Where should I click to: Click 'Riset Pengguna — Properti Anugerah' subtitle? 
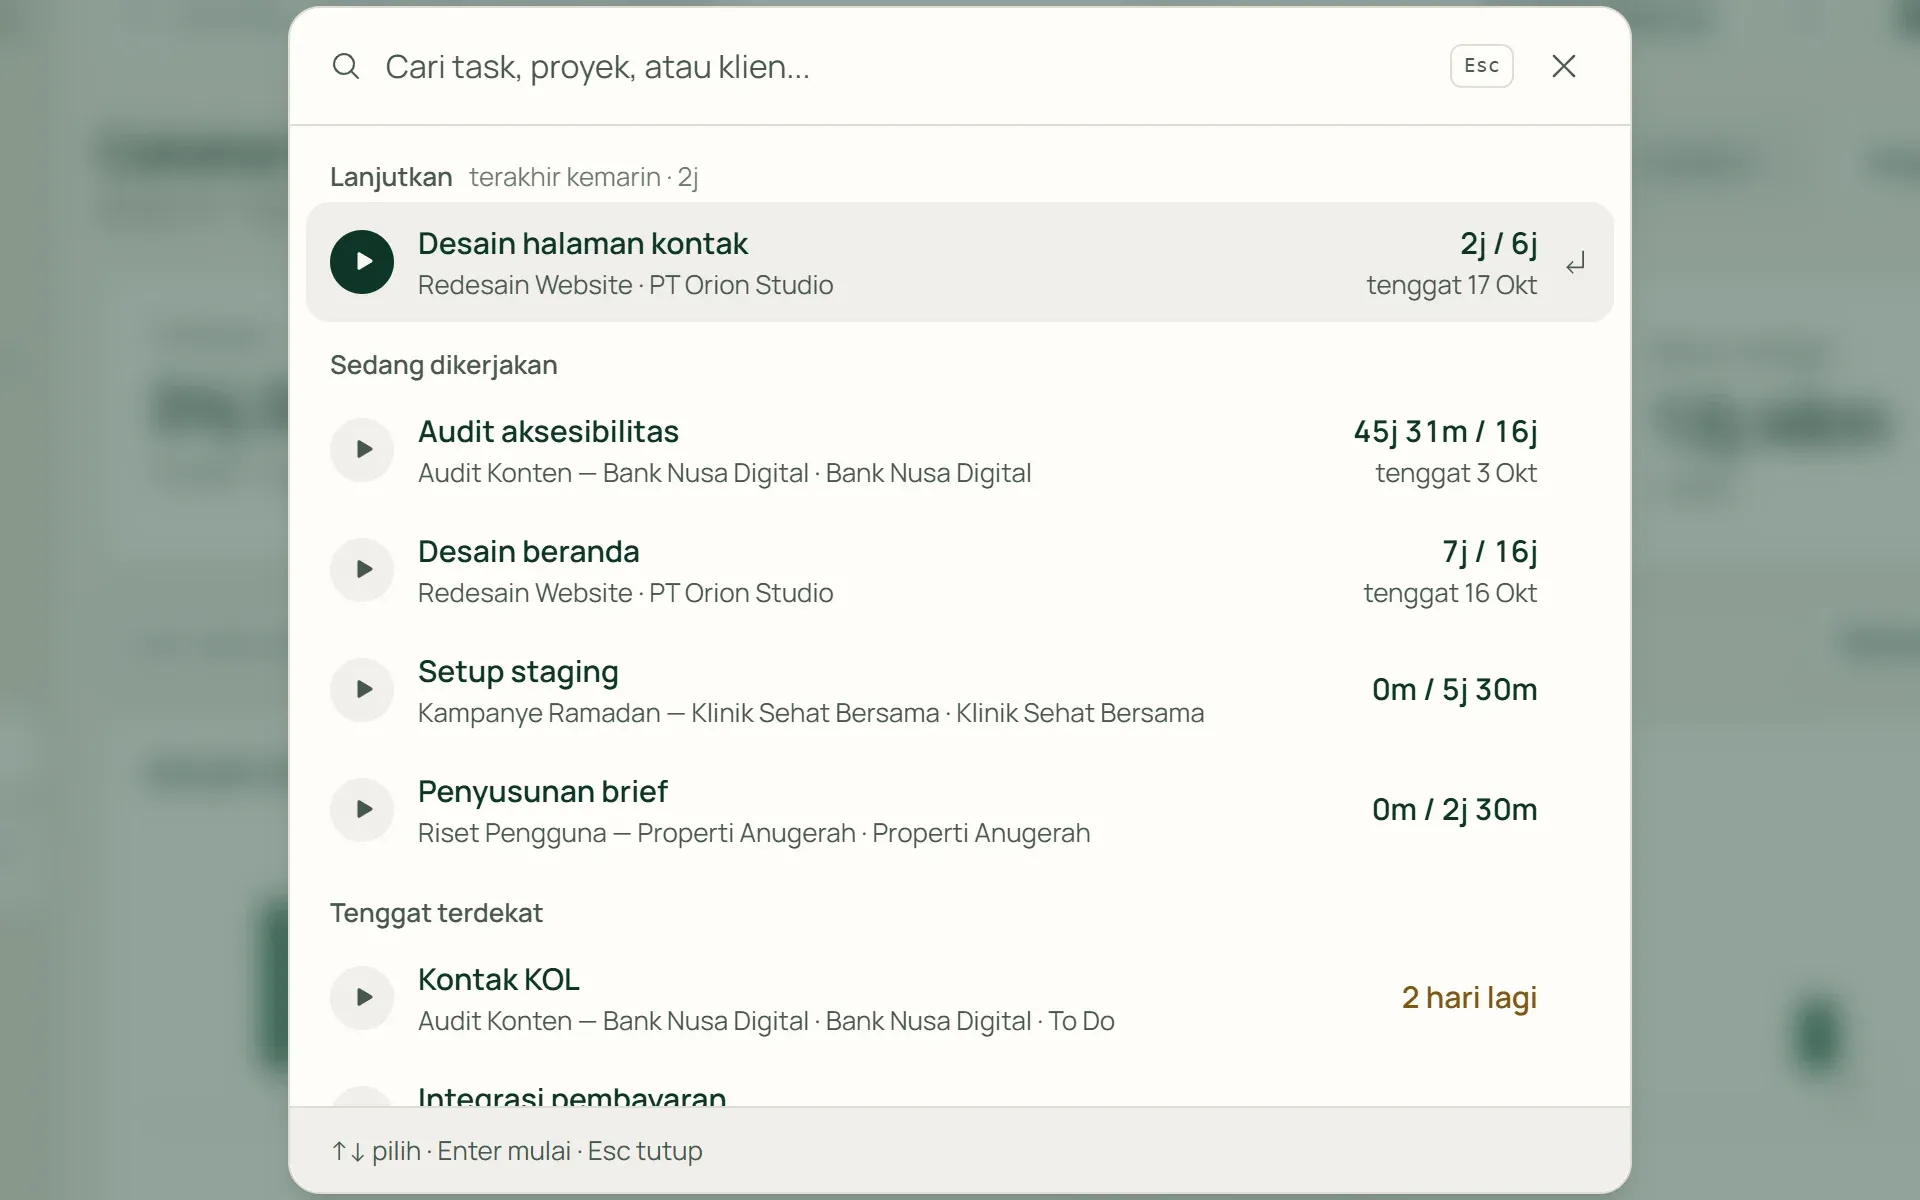point(637,833)
